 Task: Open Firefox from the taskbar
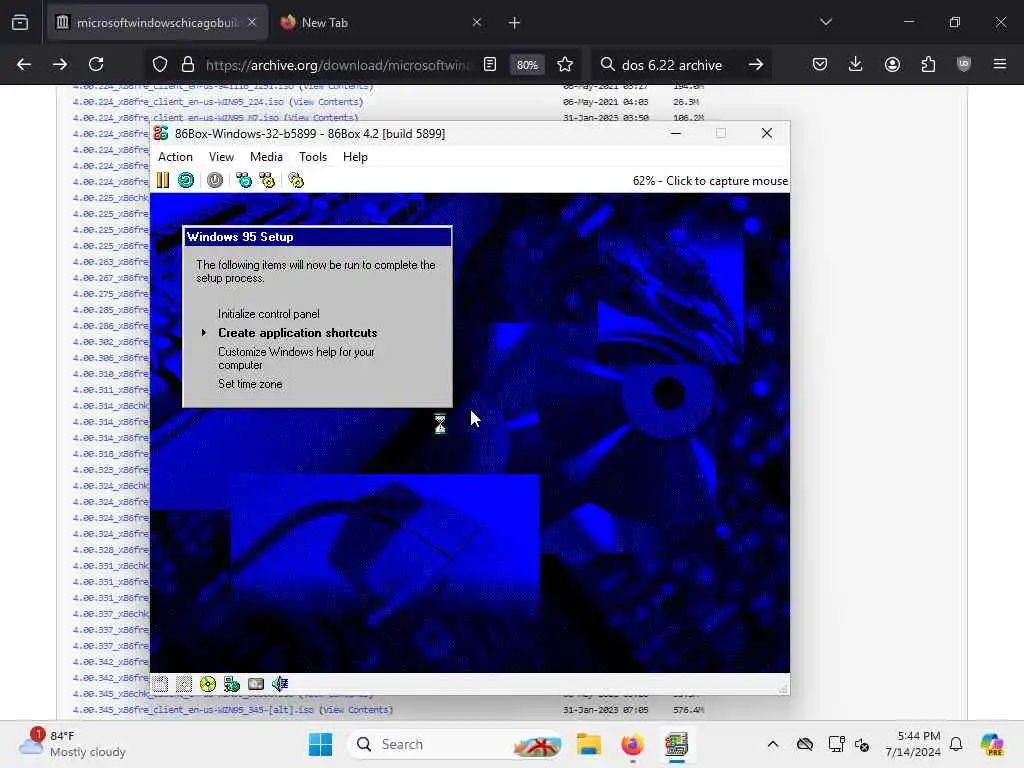pos(632,744)
